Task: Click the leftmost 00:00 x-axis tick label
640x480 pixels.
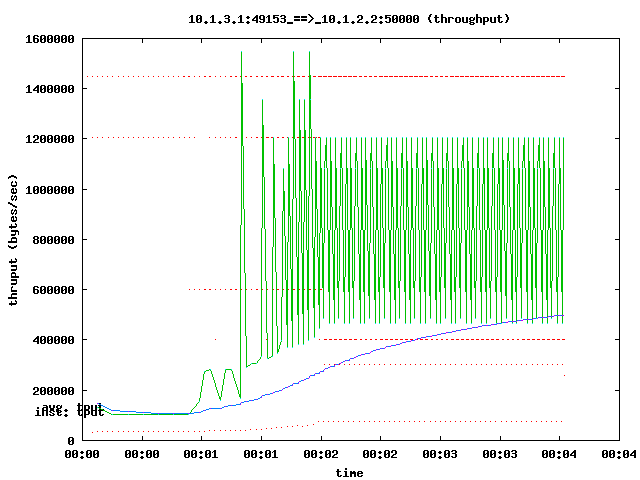Action: (82, 454)
